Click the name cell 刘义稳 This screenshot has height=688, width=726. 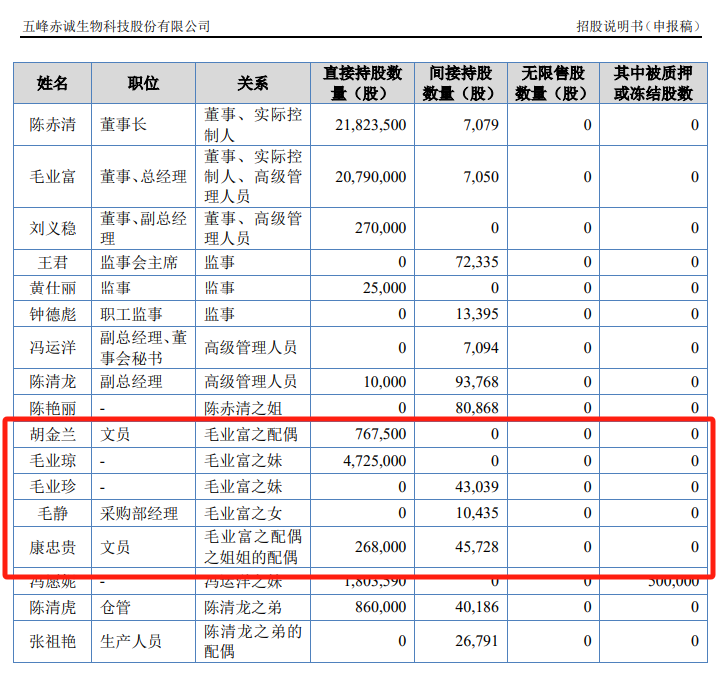tap(52, 228)
